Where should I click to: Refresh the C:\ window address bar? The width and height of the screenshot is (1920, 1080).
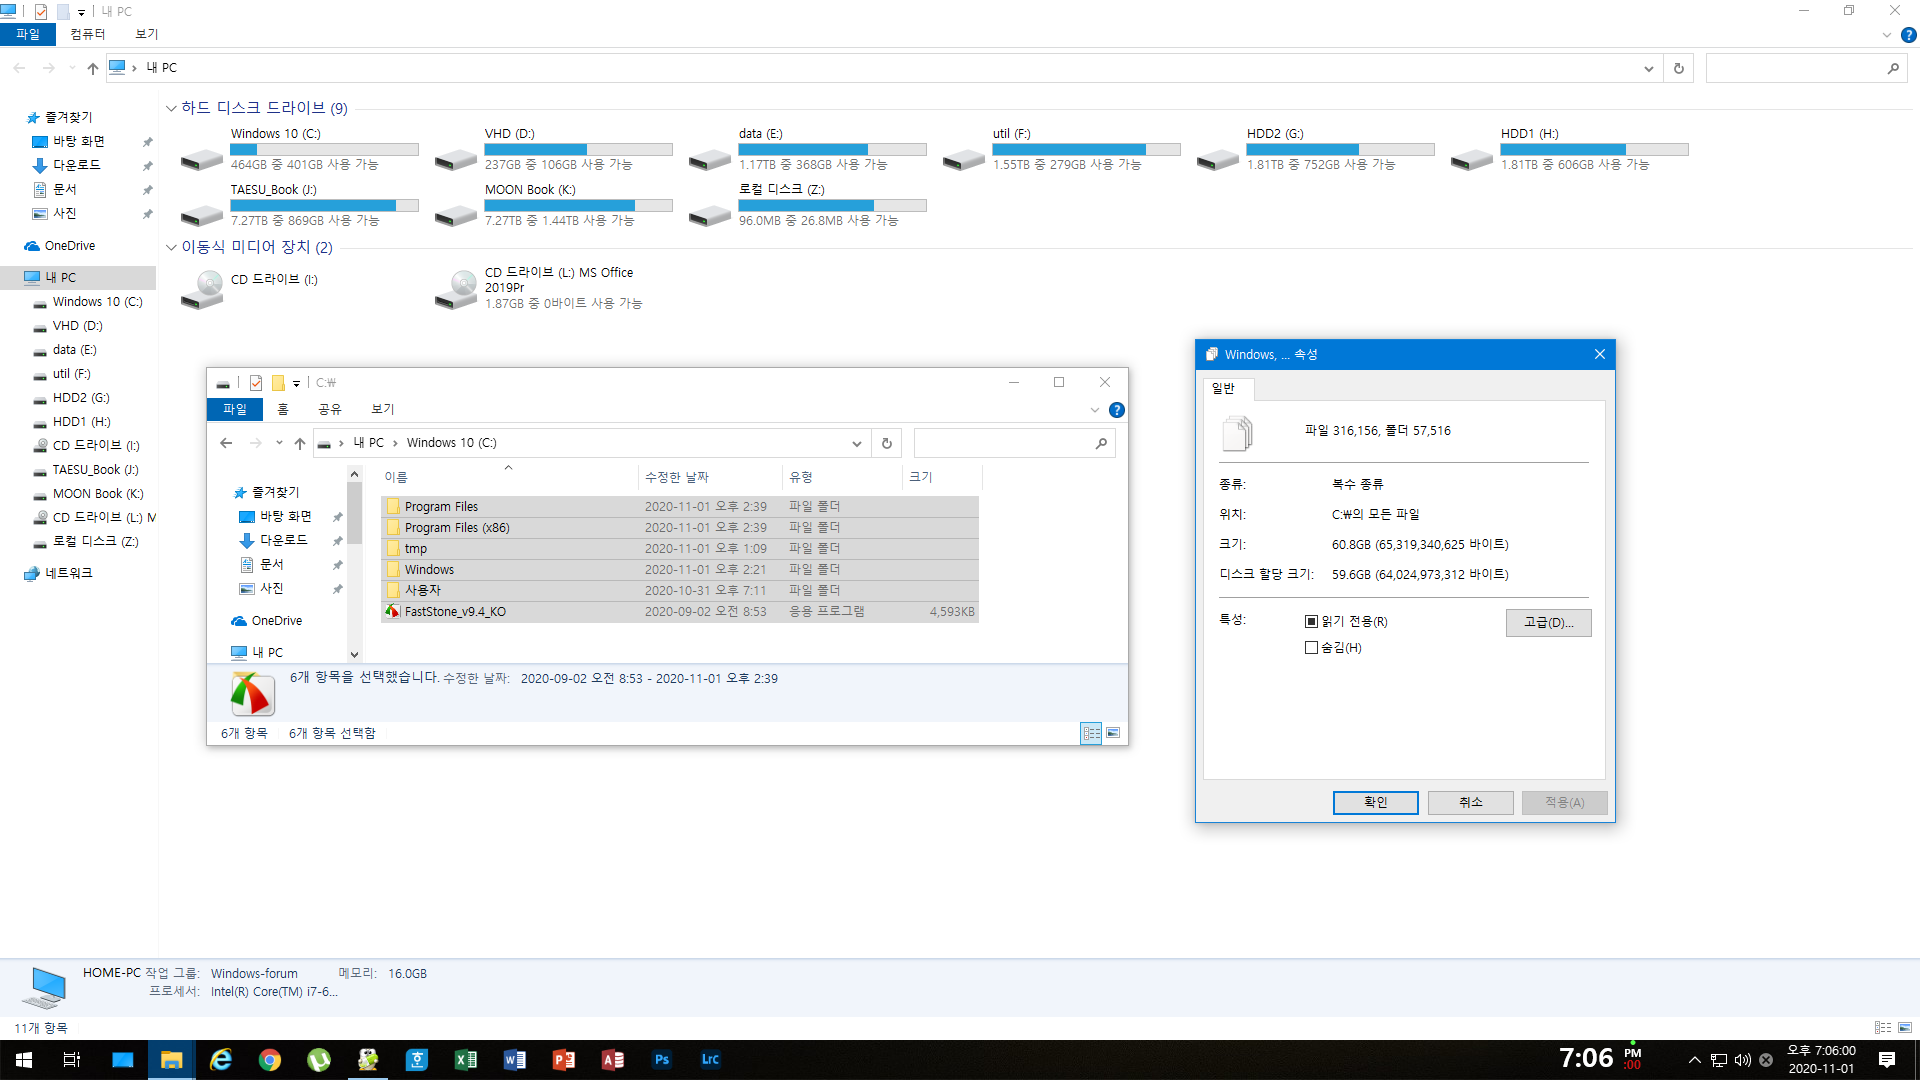point(887,443)
